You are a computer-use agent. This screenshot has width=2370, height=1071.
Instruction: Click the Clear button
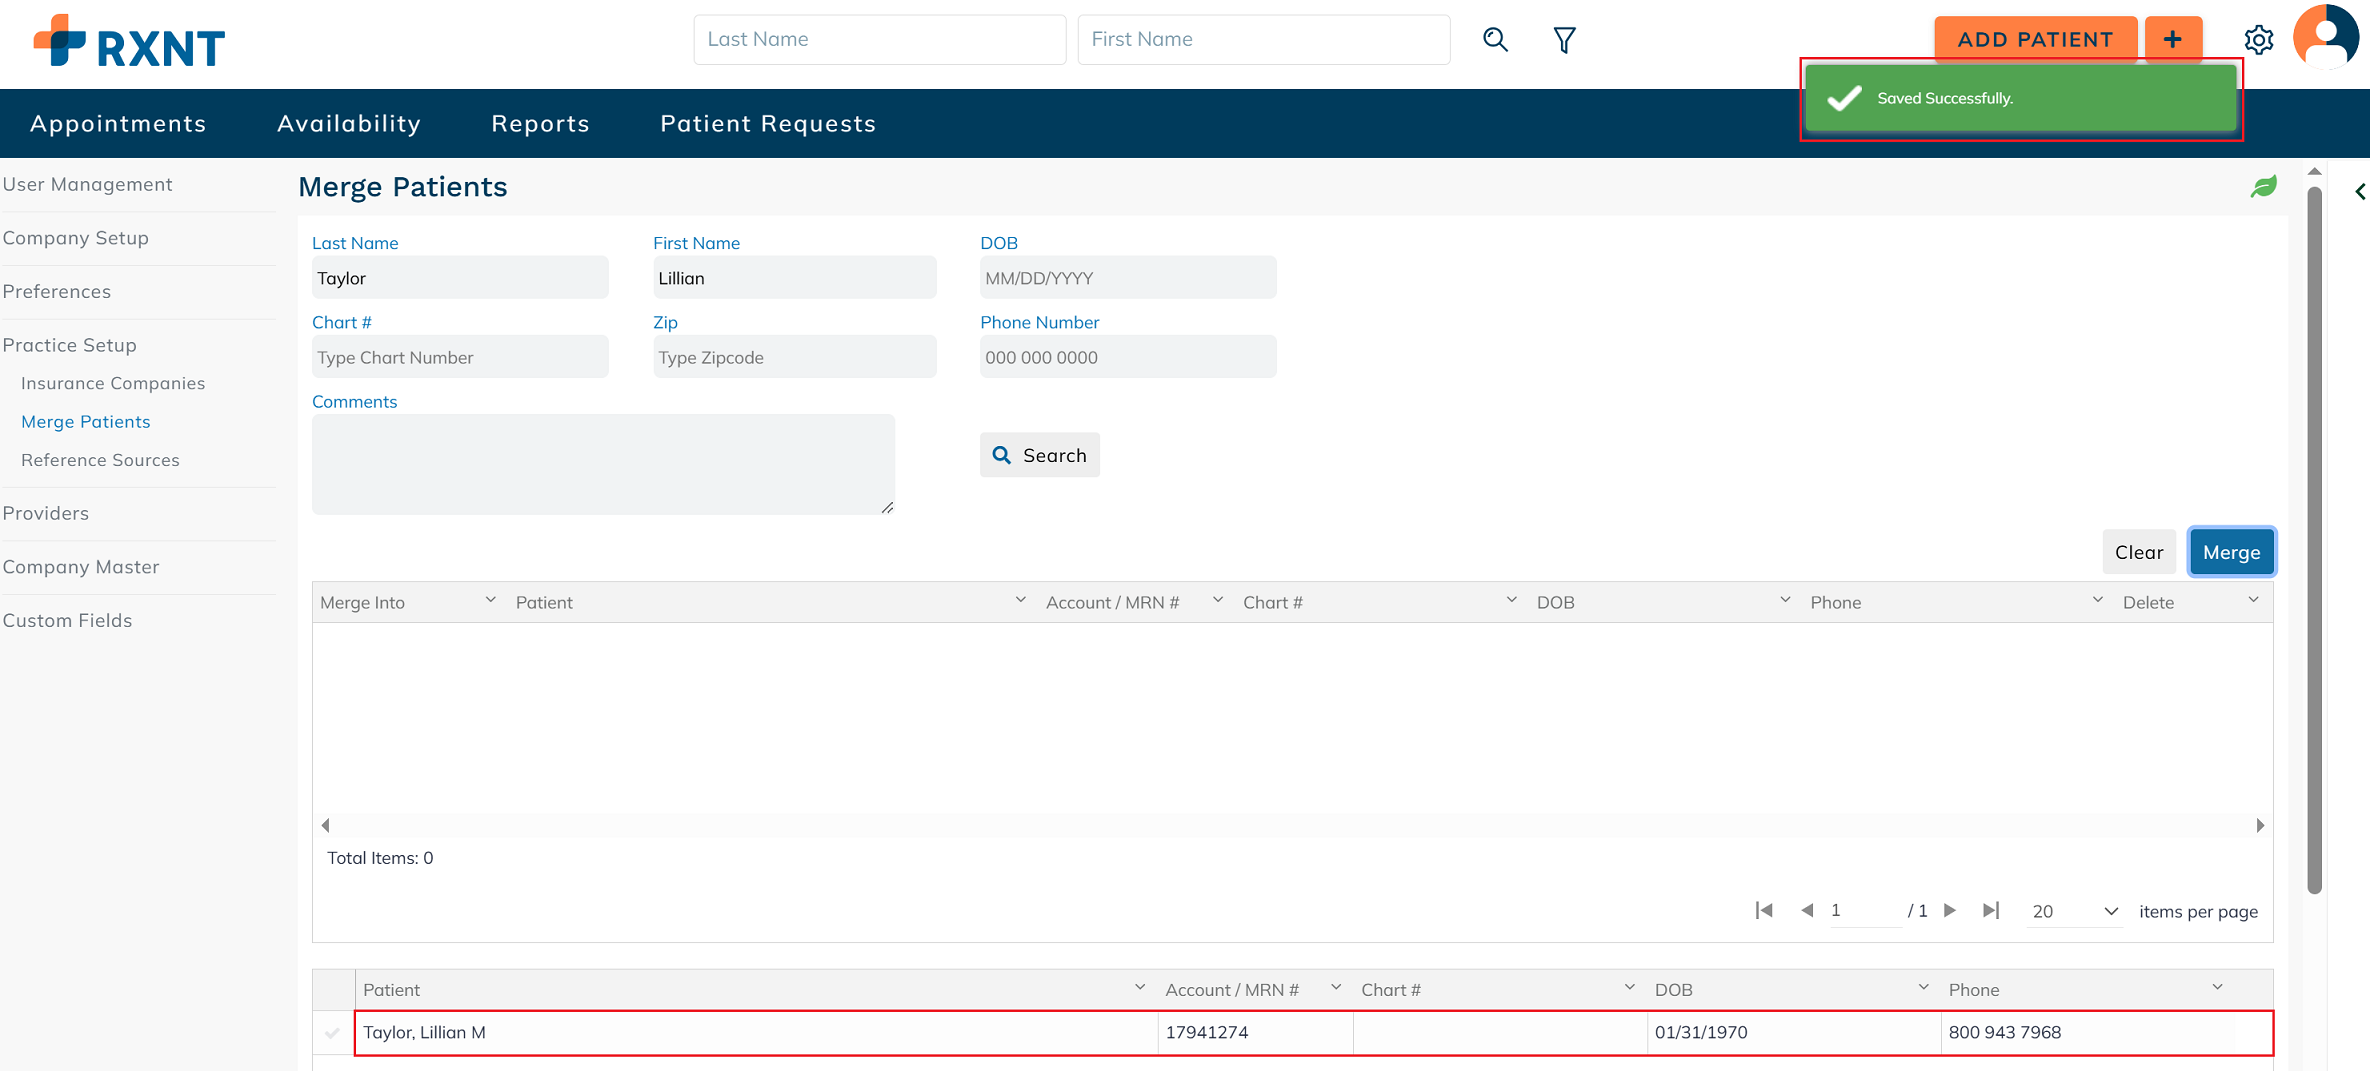2138,552
